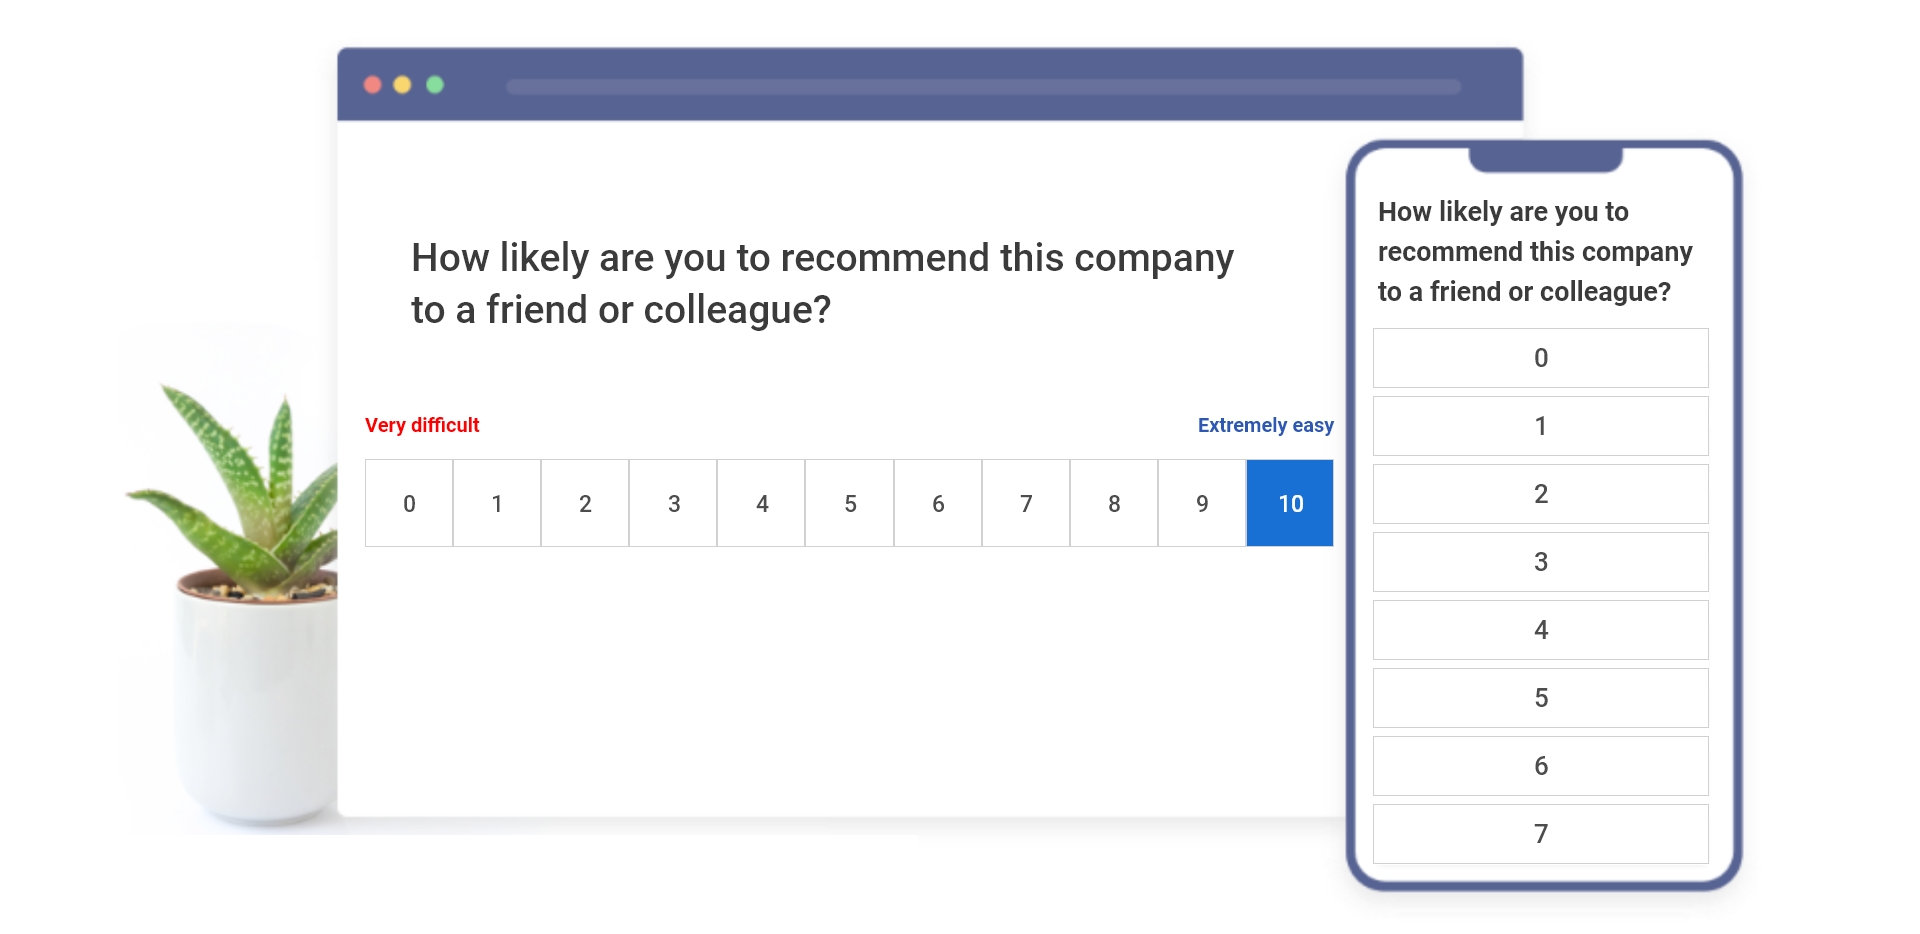This screenshot has height=934, width=1920.
Task: Click the yellow window minimize dot
Action: coord(403,85)
